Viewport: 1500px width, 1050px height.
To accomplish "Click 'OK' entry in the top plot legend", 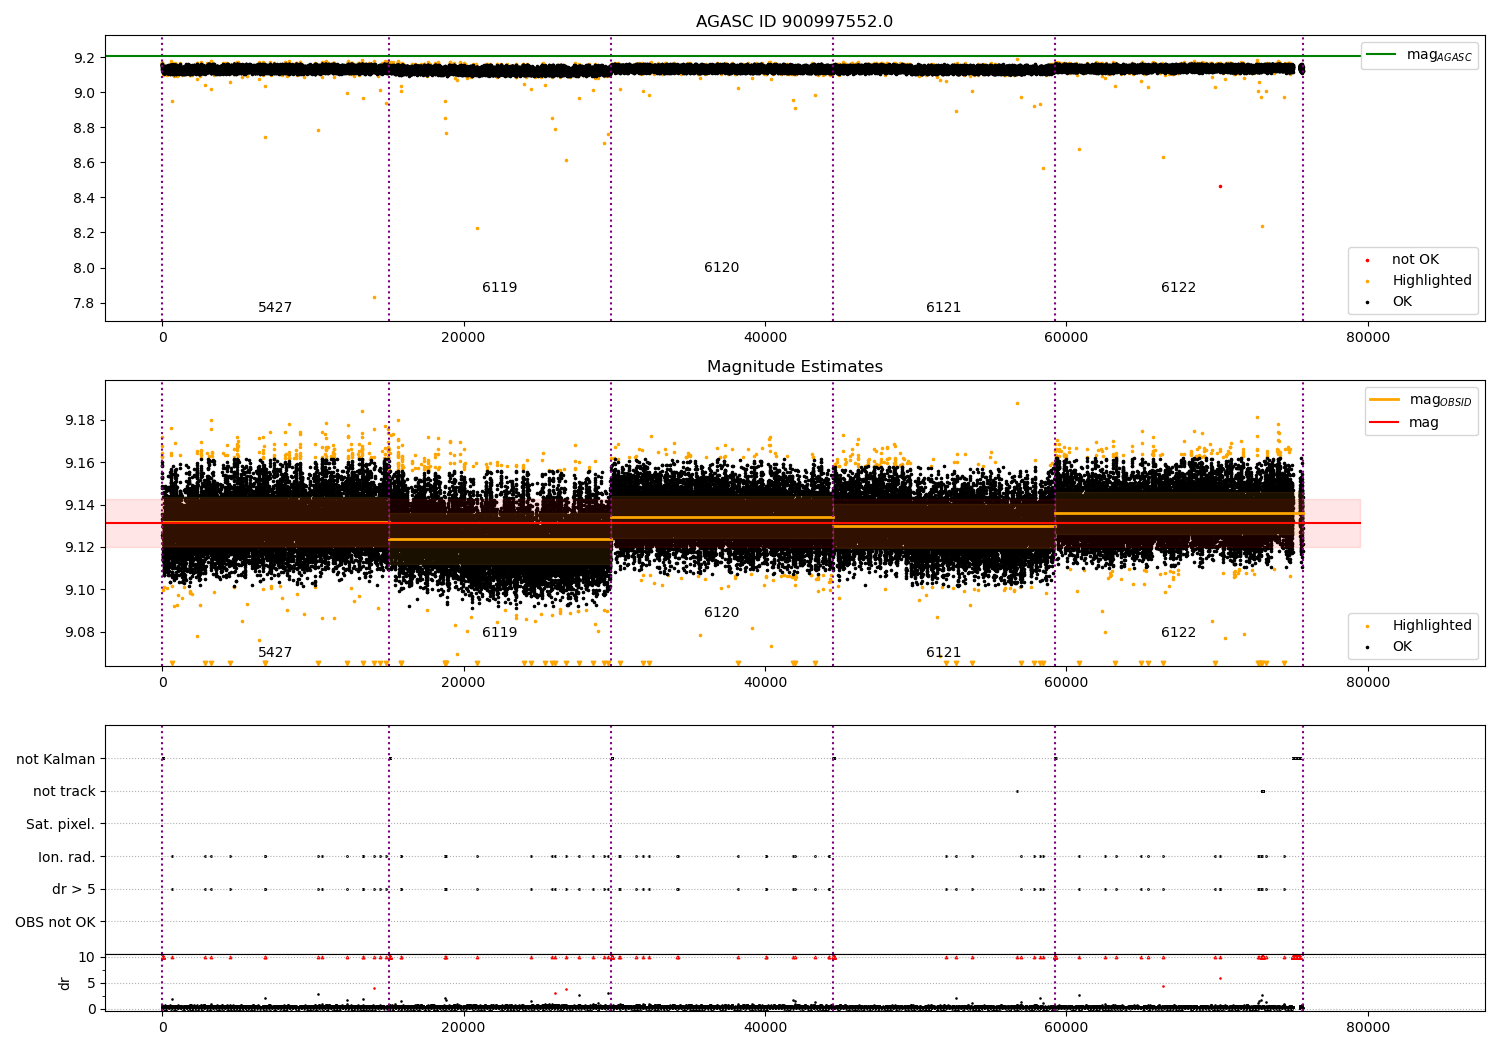I will (1402, 302).
